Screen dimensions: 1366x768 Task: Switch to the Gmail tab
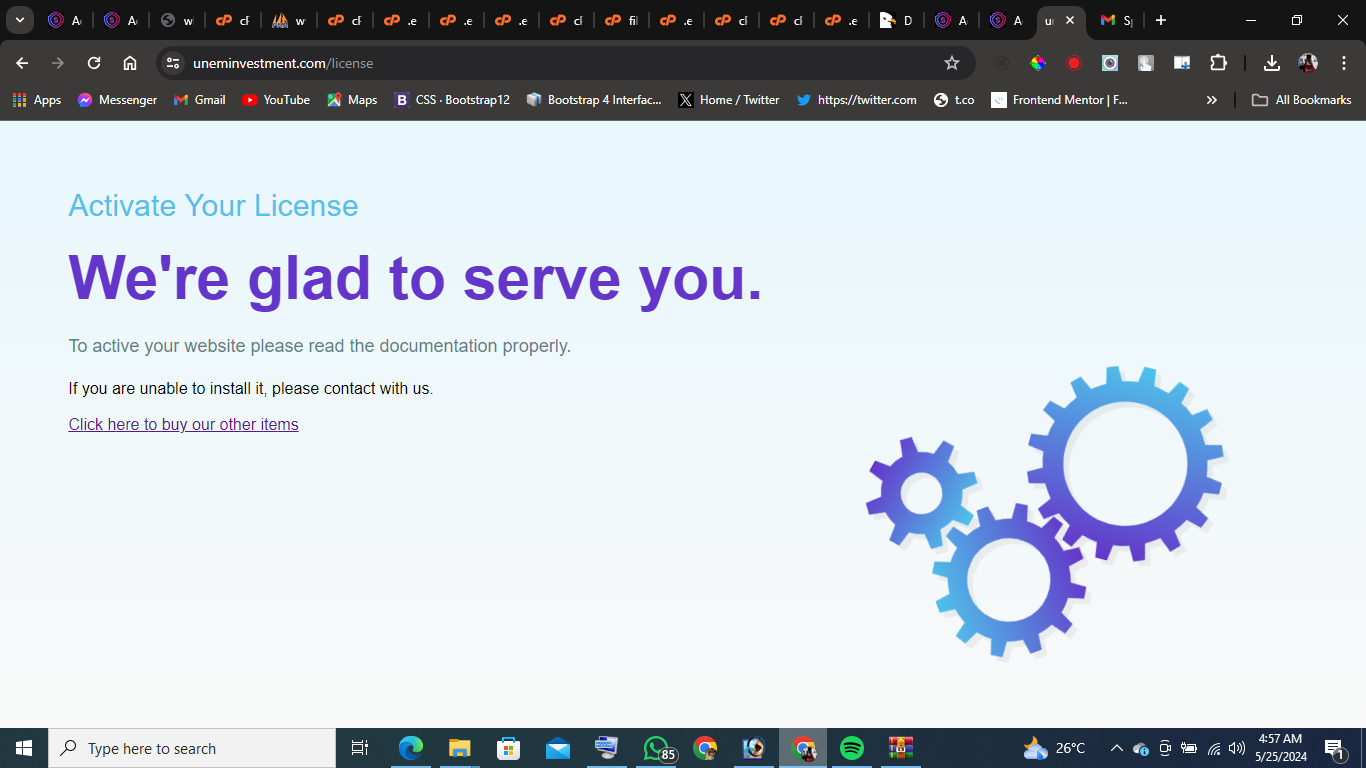point(1116,20)
